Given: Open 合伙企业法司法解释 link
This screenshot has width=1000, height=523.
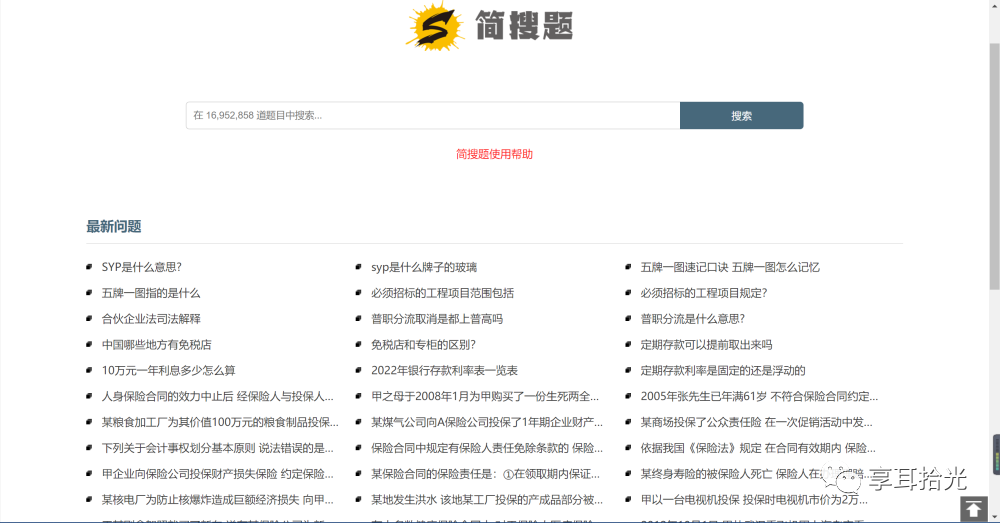Looking at the screenshot, I should click(x=151, y=319).
